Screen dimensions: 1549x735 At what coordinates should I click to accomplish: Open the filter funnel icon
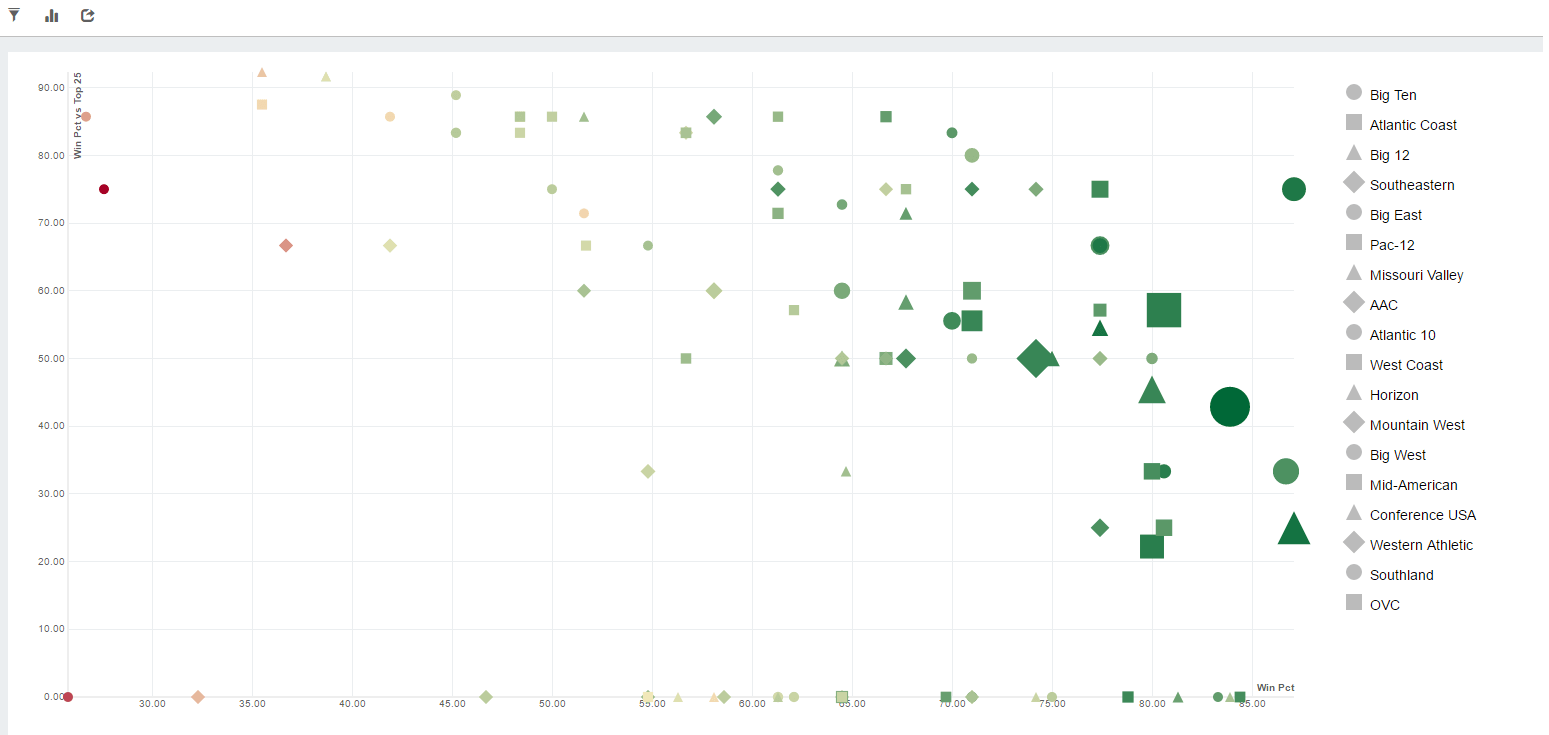pos(14,15)
